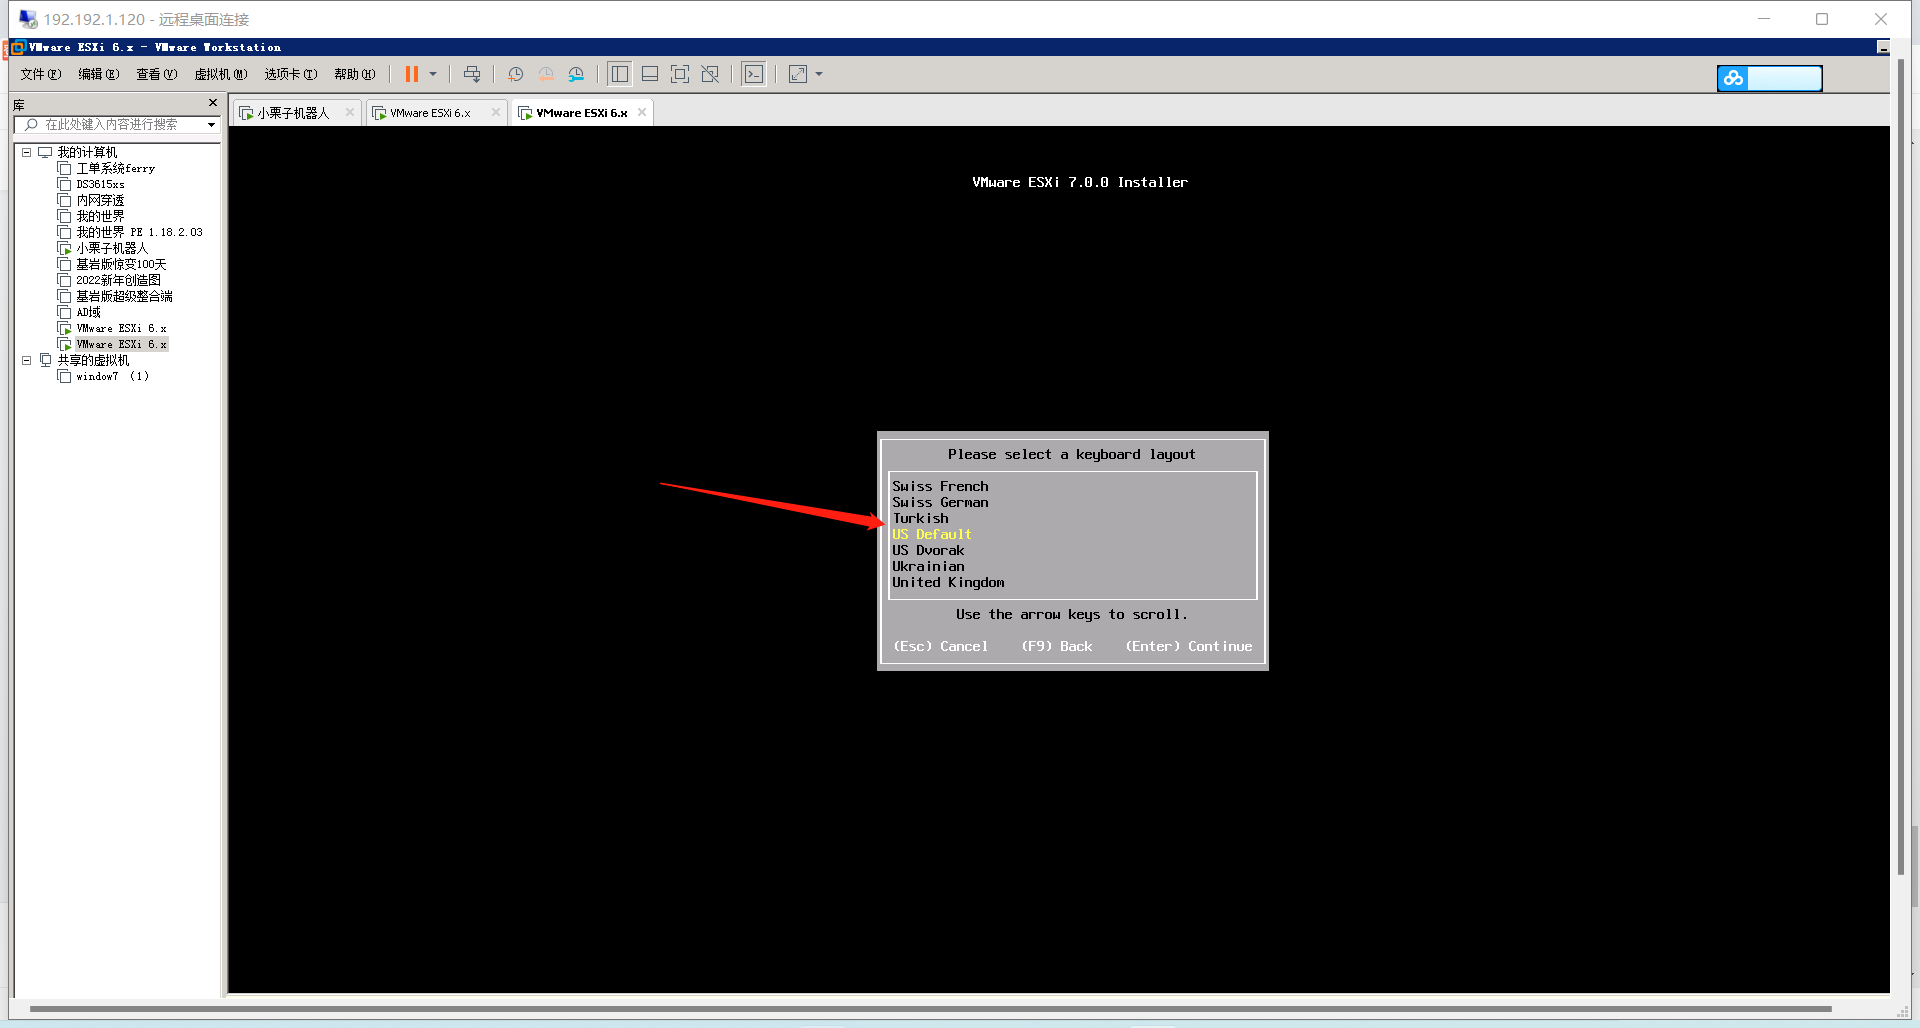Image resolution: width=1920 pixels, height=1028 pixels.
Task: Open the console view icon
Action: pos(754,74)
